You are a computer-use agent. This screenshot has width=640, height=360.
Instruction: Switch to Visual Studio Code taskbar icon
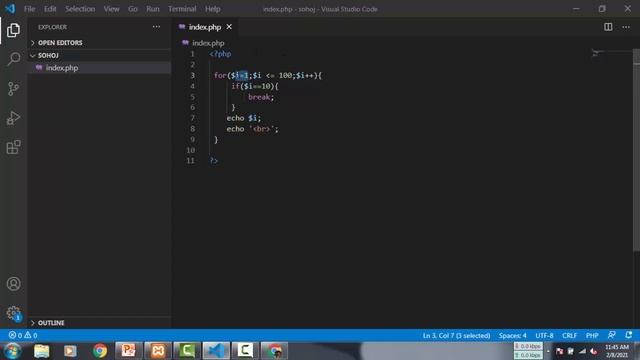tap(216, 351)
